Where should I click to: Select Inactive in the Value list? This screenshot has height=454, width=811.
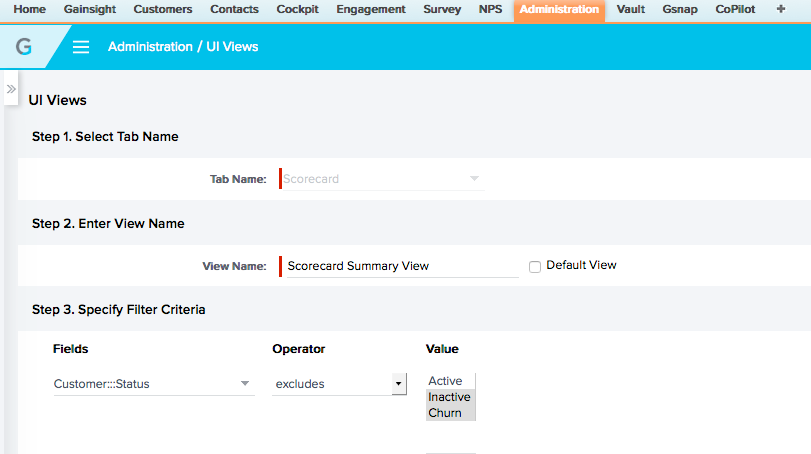[450, 397]
